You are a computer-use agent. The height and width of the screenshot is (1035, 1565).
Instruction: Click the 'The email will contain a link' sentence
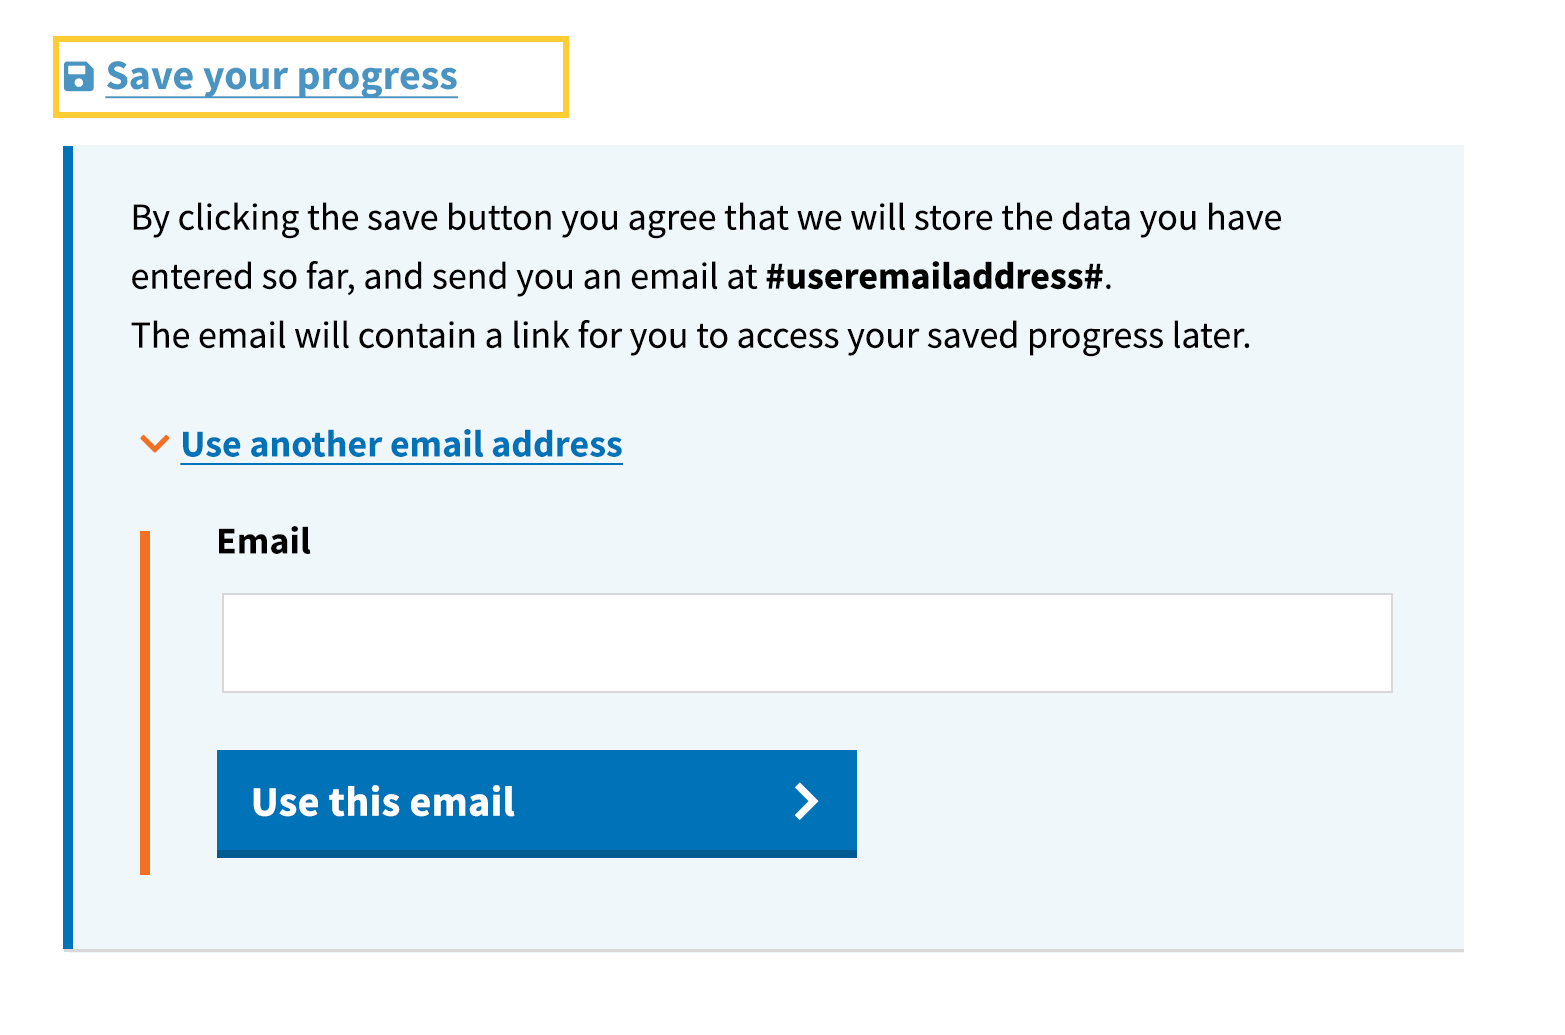click(690, 336)
